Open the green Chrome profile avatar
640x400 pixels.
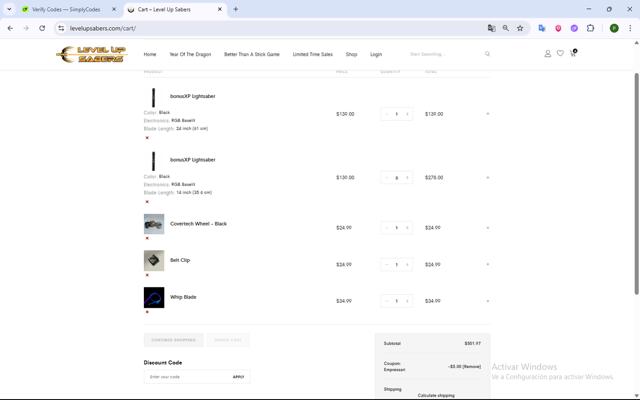[x=614, y=28]
